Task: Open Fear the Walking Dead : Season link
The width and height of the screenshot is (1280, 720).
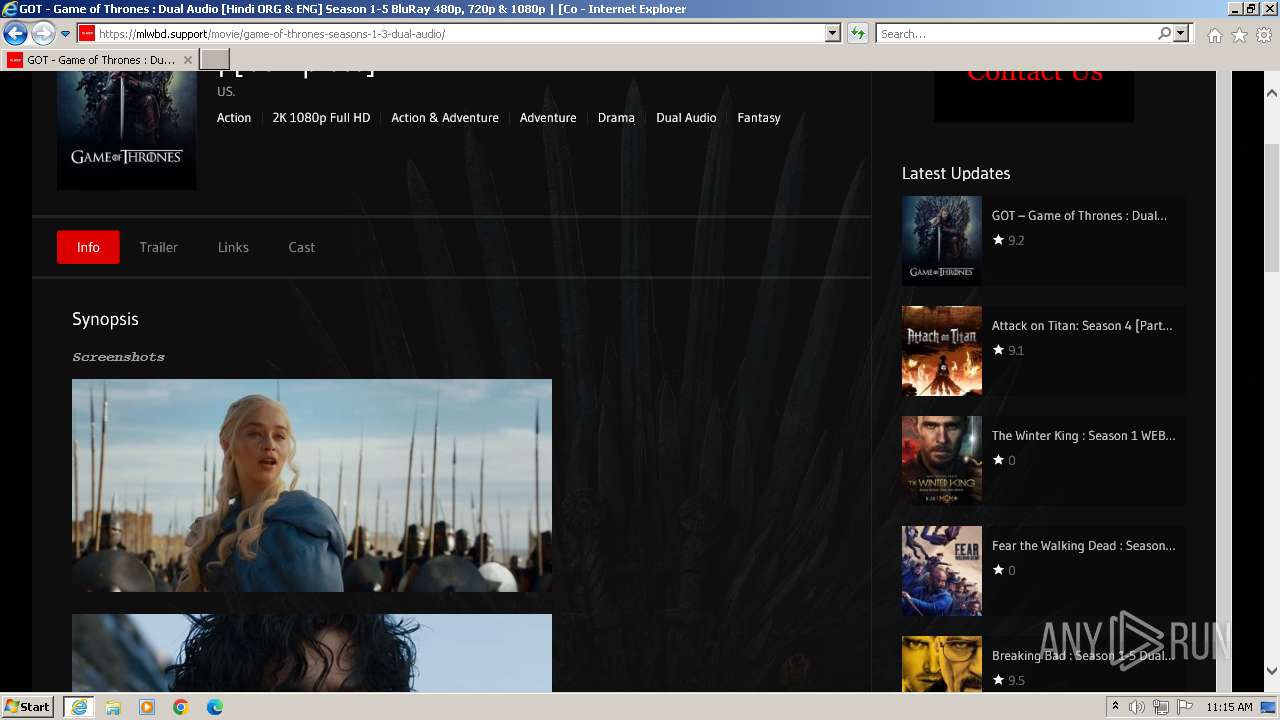Action: (x=1084, y=545)
